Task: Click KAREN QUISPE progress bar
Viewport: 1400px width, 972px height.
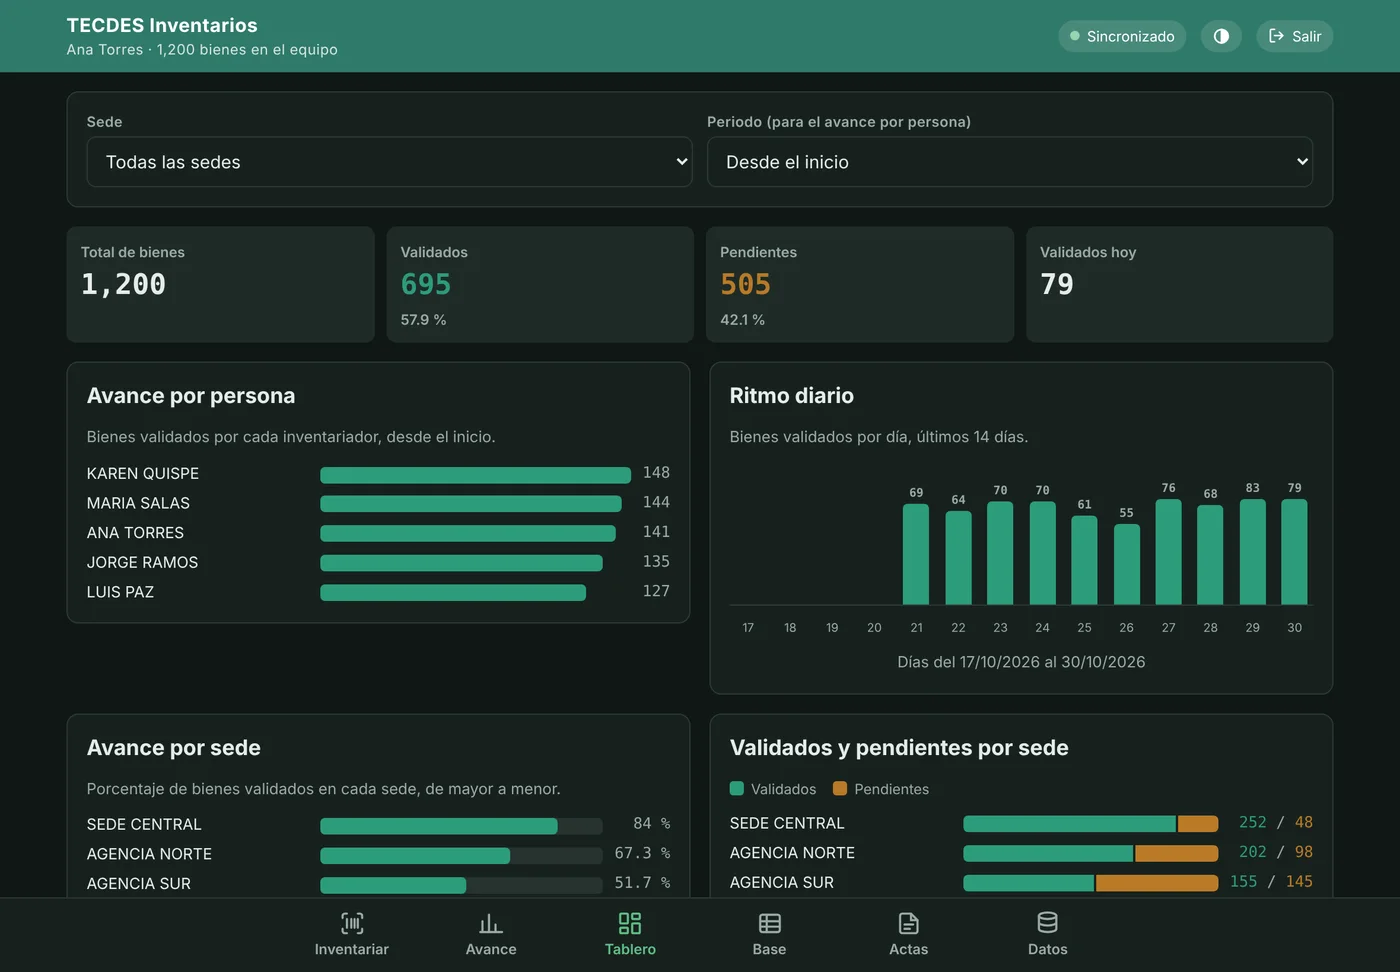Action: 476,475
